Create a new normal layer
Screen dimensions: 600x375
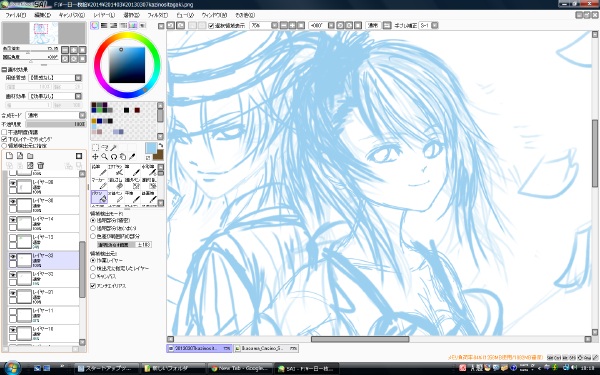click(10, 156)
